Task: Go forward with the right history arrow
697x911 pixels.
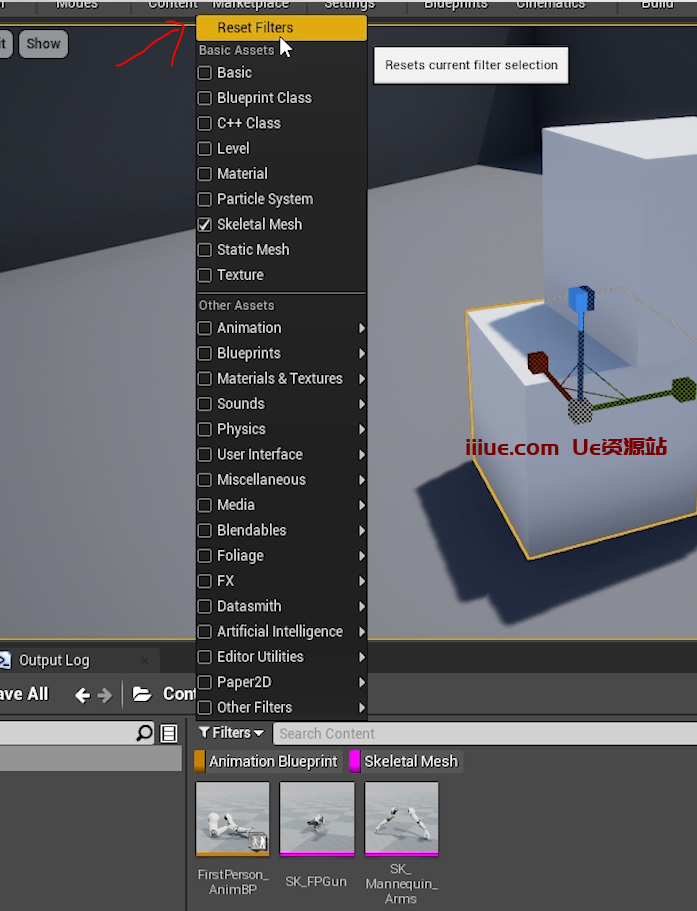Action: pyautogui.click(x=104, y=694)
